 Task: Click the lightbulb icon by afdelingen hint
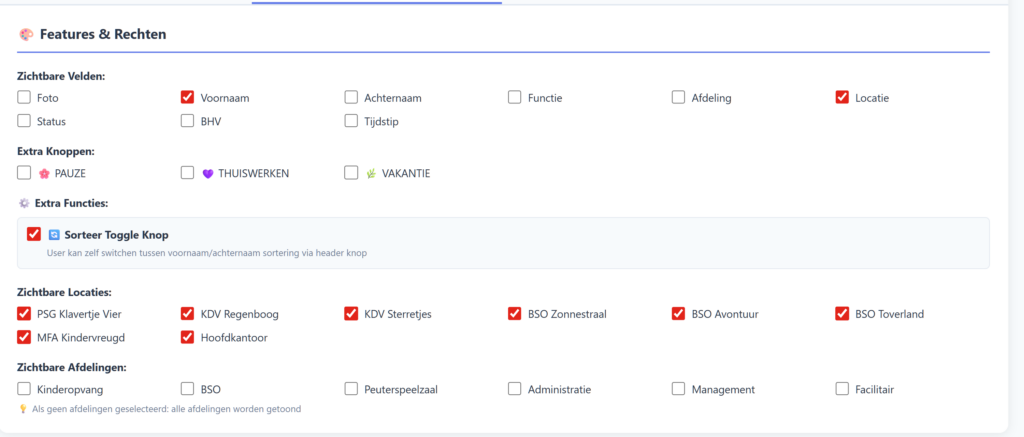click(23, 409)
